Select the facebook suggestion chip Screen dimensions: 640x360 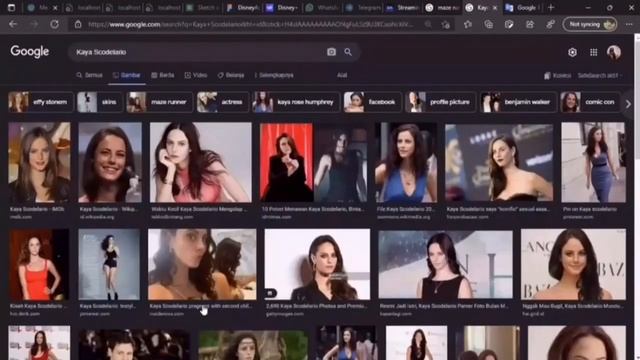coord(372,102)
